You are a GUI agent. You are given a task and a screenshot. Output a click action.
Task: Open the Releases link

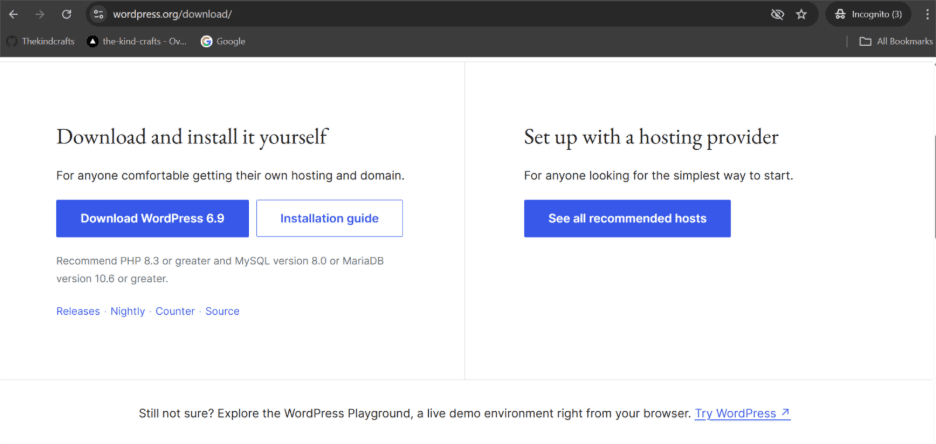(x=78, y=311)
